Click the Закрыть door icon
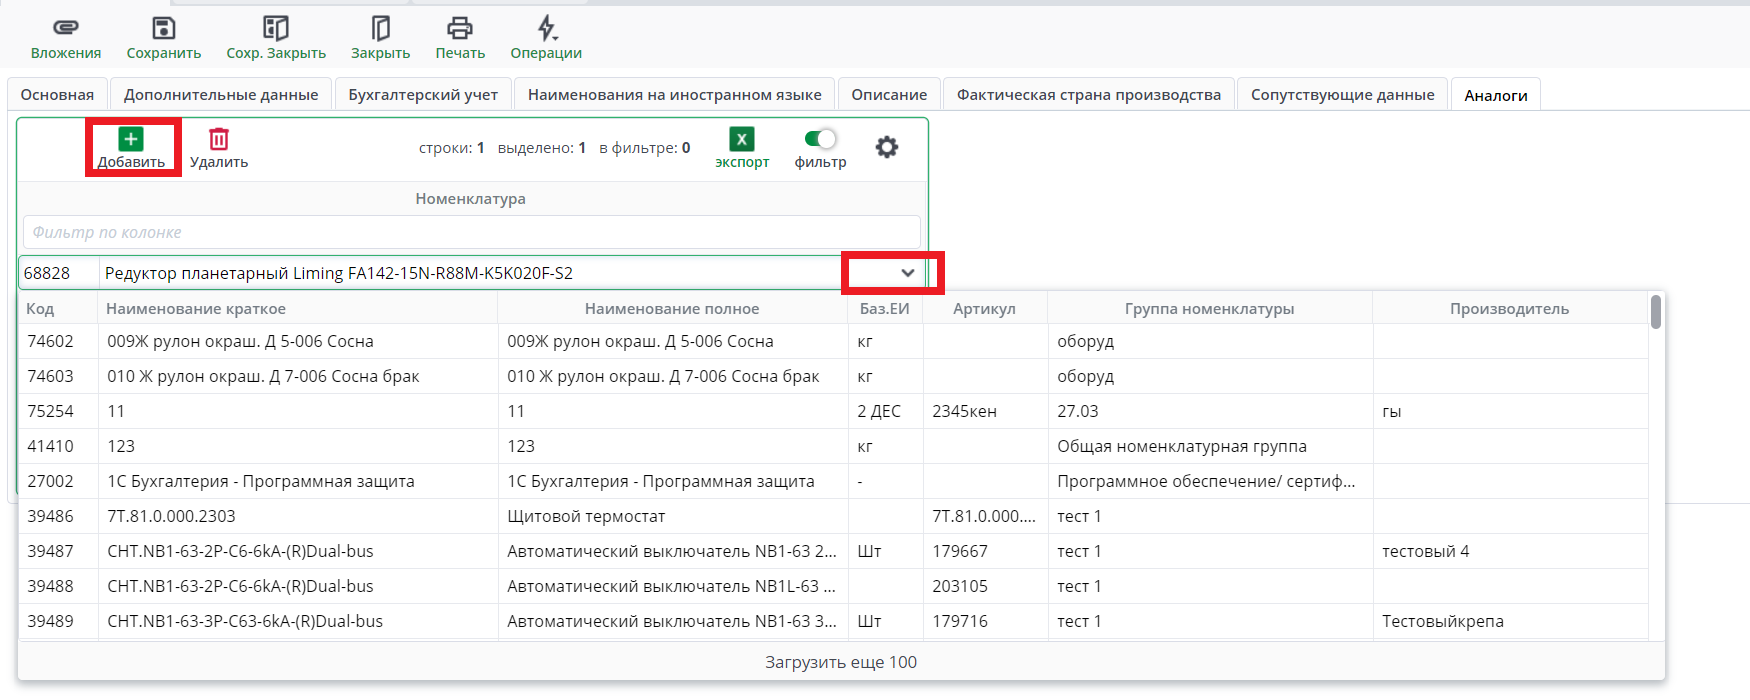Image resolution: width=1750 pixels, height=700 pixels. tap(380, 28)
